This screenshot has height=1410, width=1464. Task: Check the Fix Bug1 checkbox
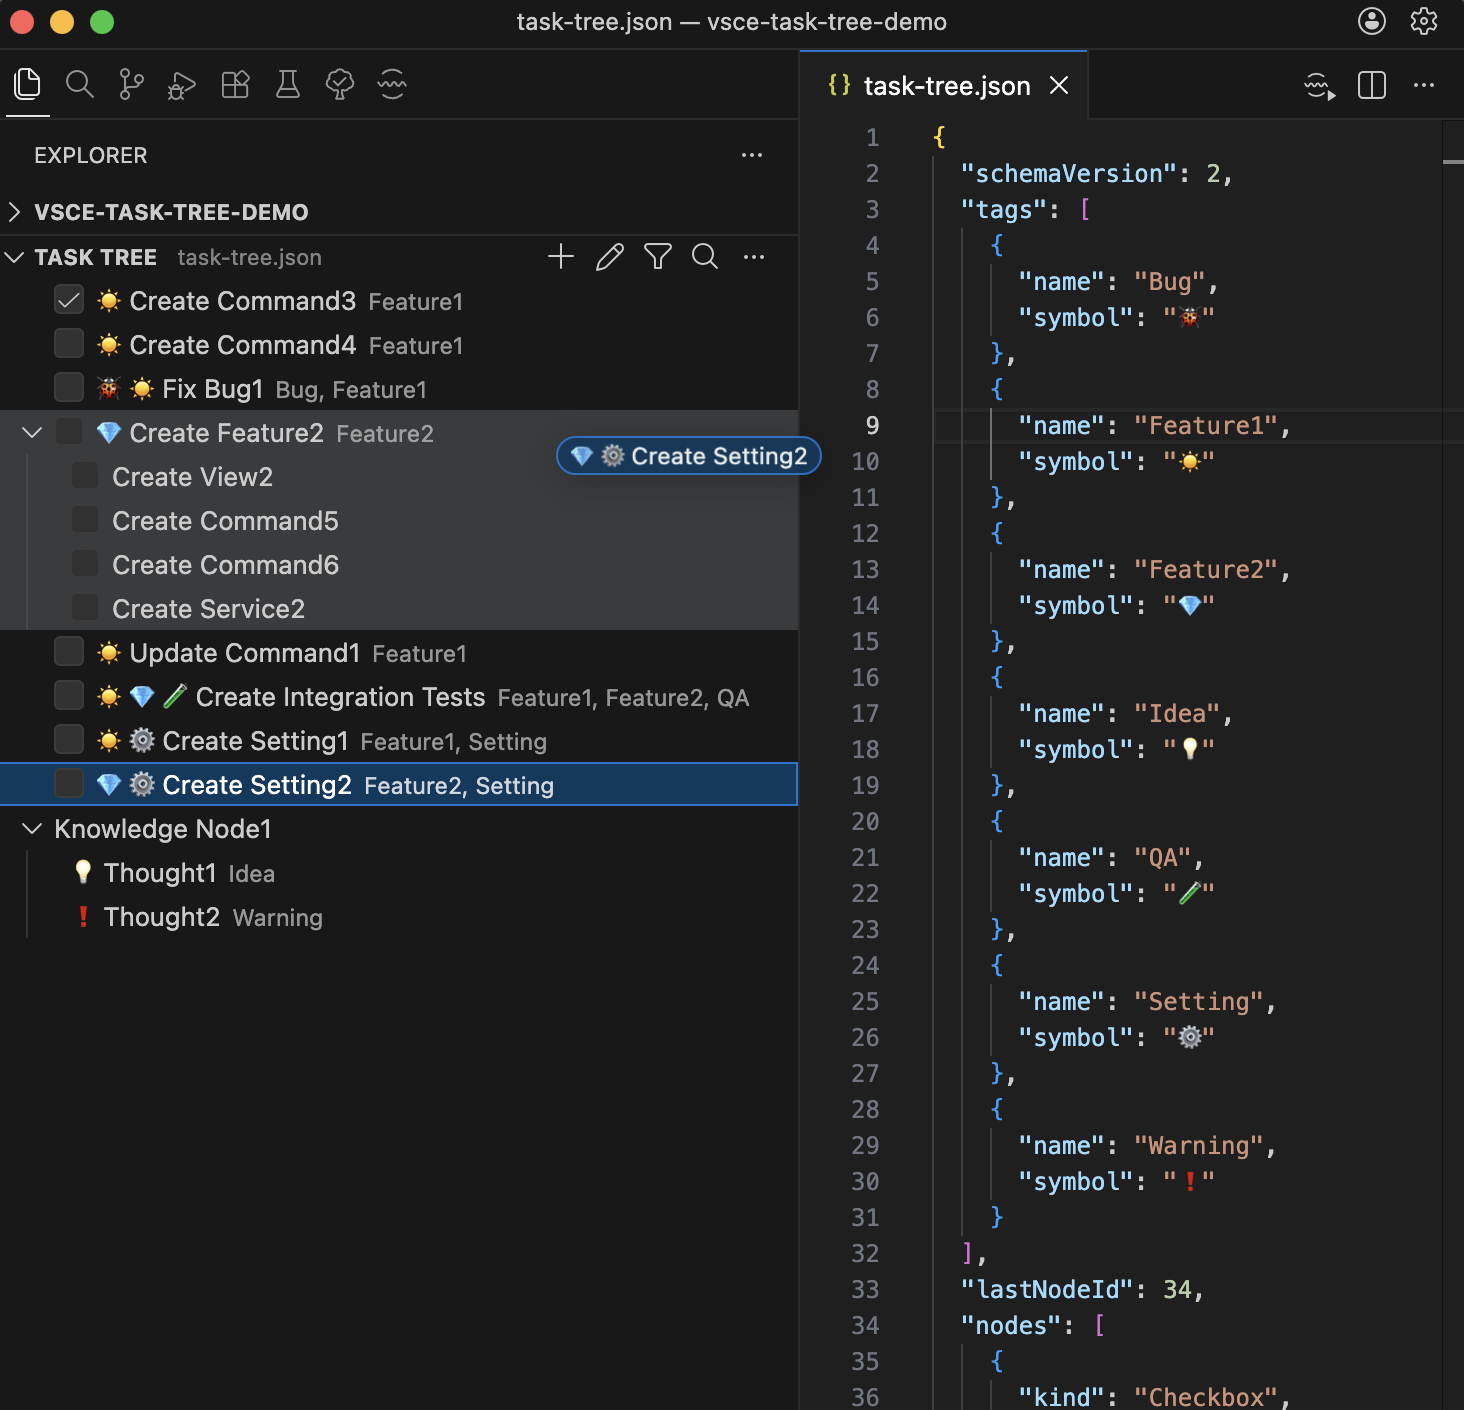(x=69, y=388)
